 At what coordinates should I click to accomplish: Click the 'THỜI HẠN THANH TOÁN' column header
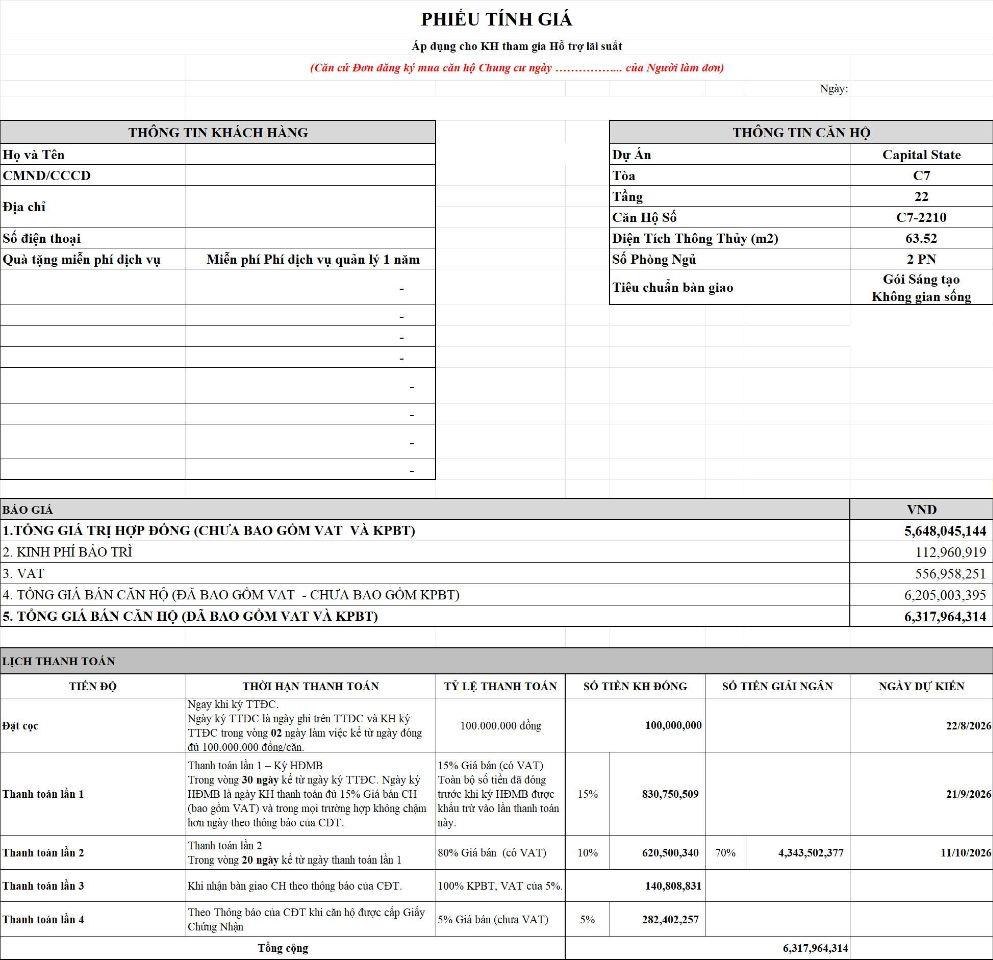click(310, 686)
